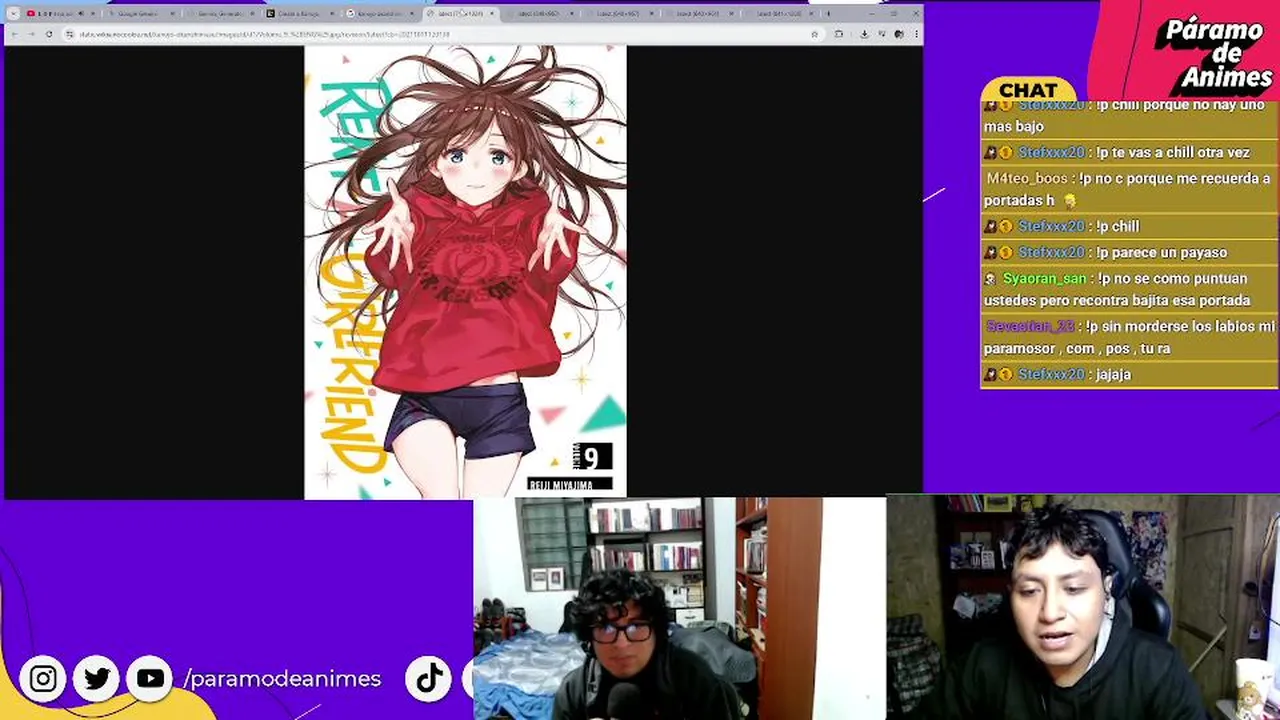Viewport: 1280px width, 720px height.
Task: Close the active image tab
Action: [492, 14]
